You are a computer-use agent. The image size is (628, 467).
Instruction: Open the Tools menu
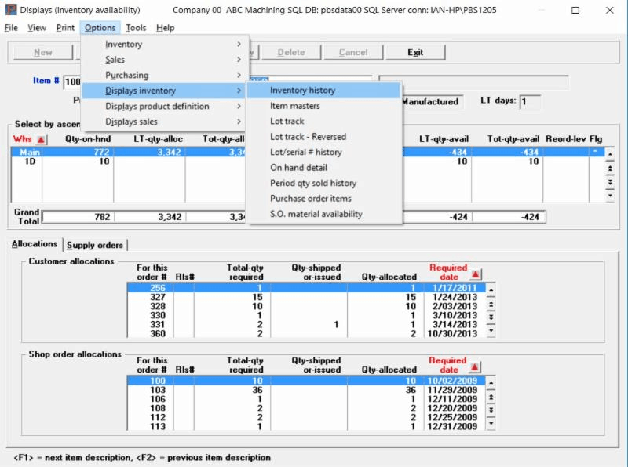(136, 28)
